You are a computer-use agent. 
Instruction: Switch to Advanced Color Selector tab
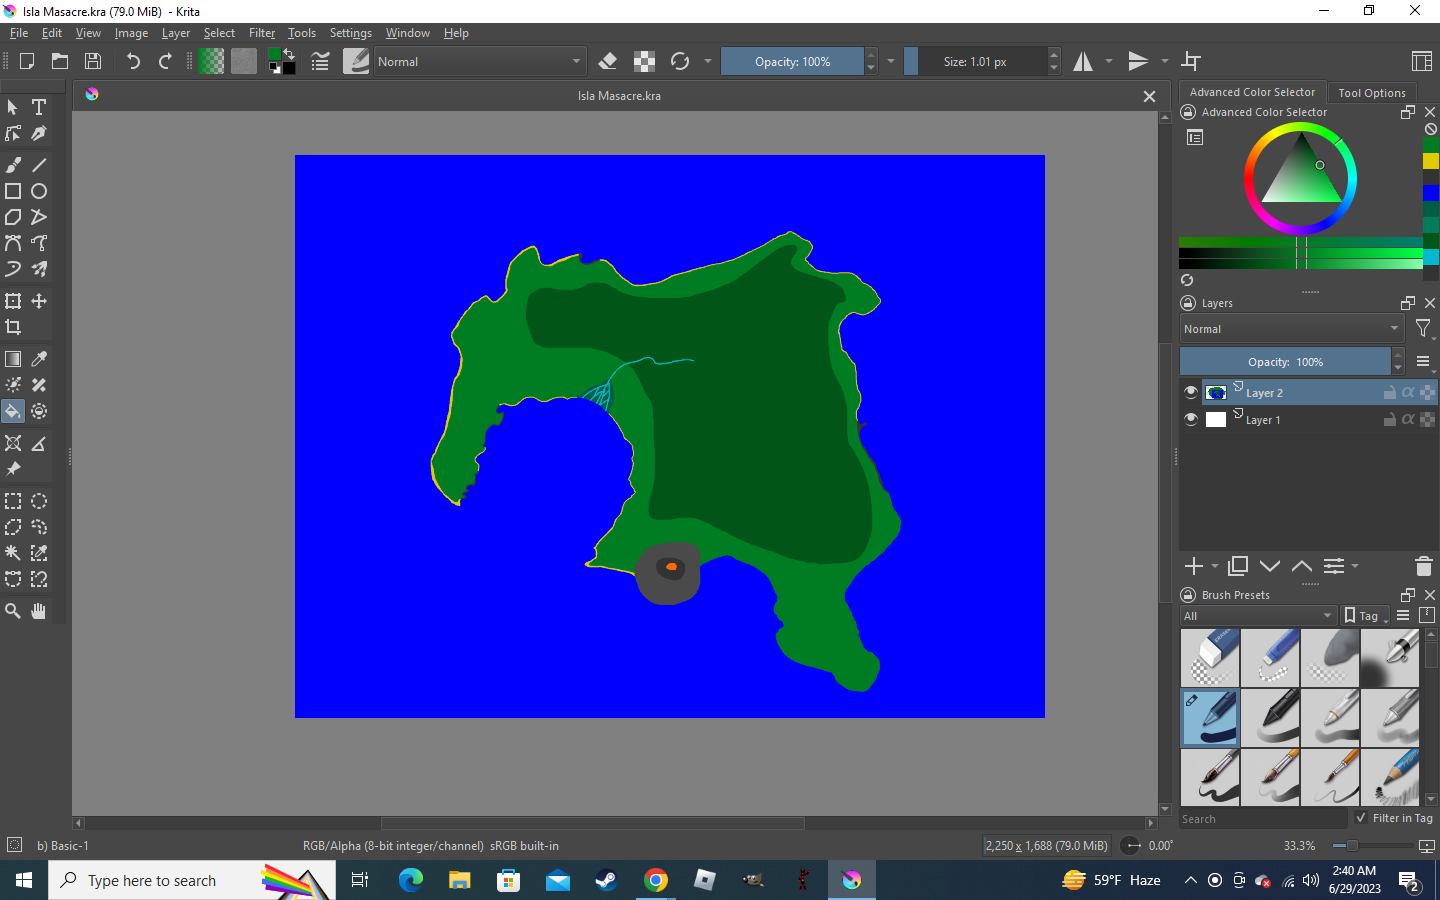[1252, 92]
